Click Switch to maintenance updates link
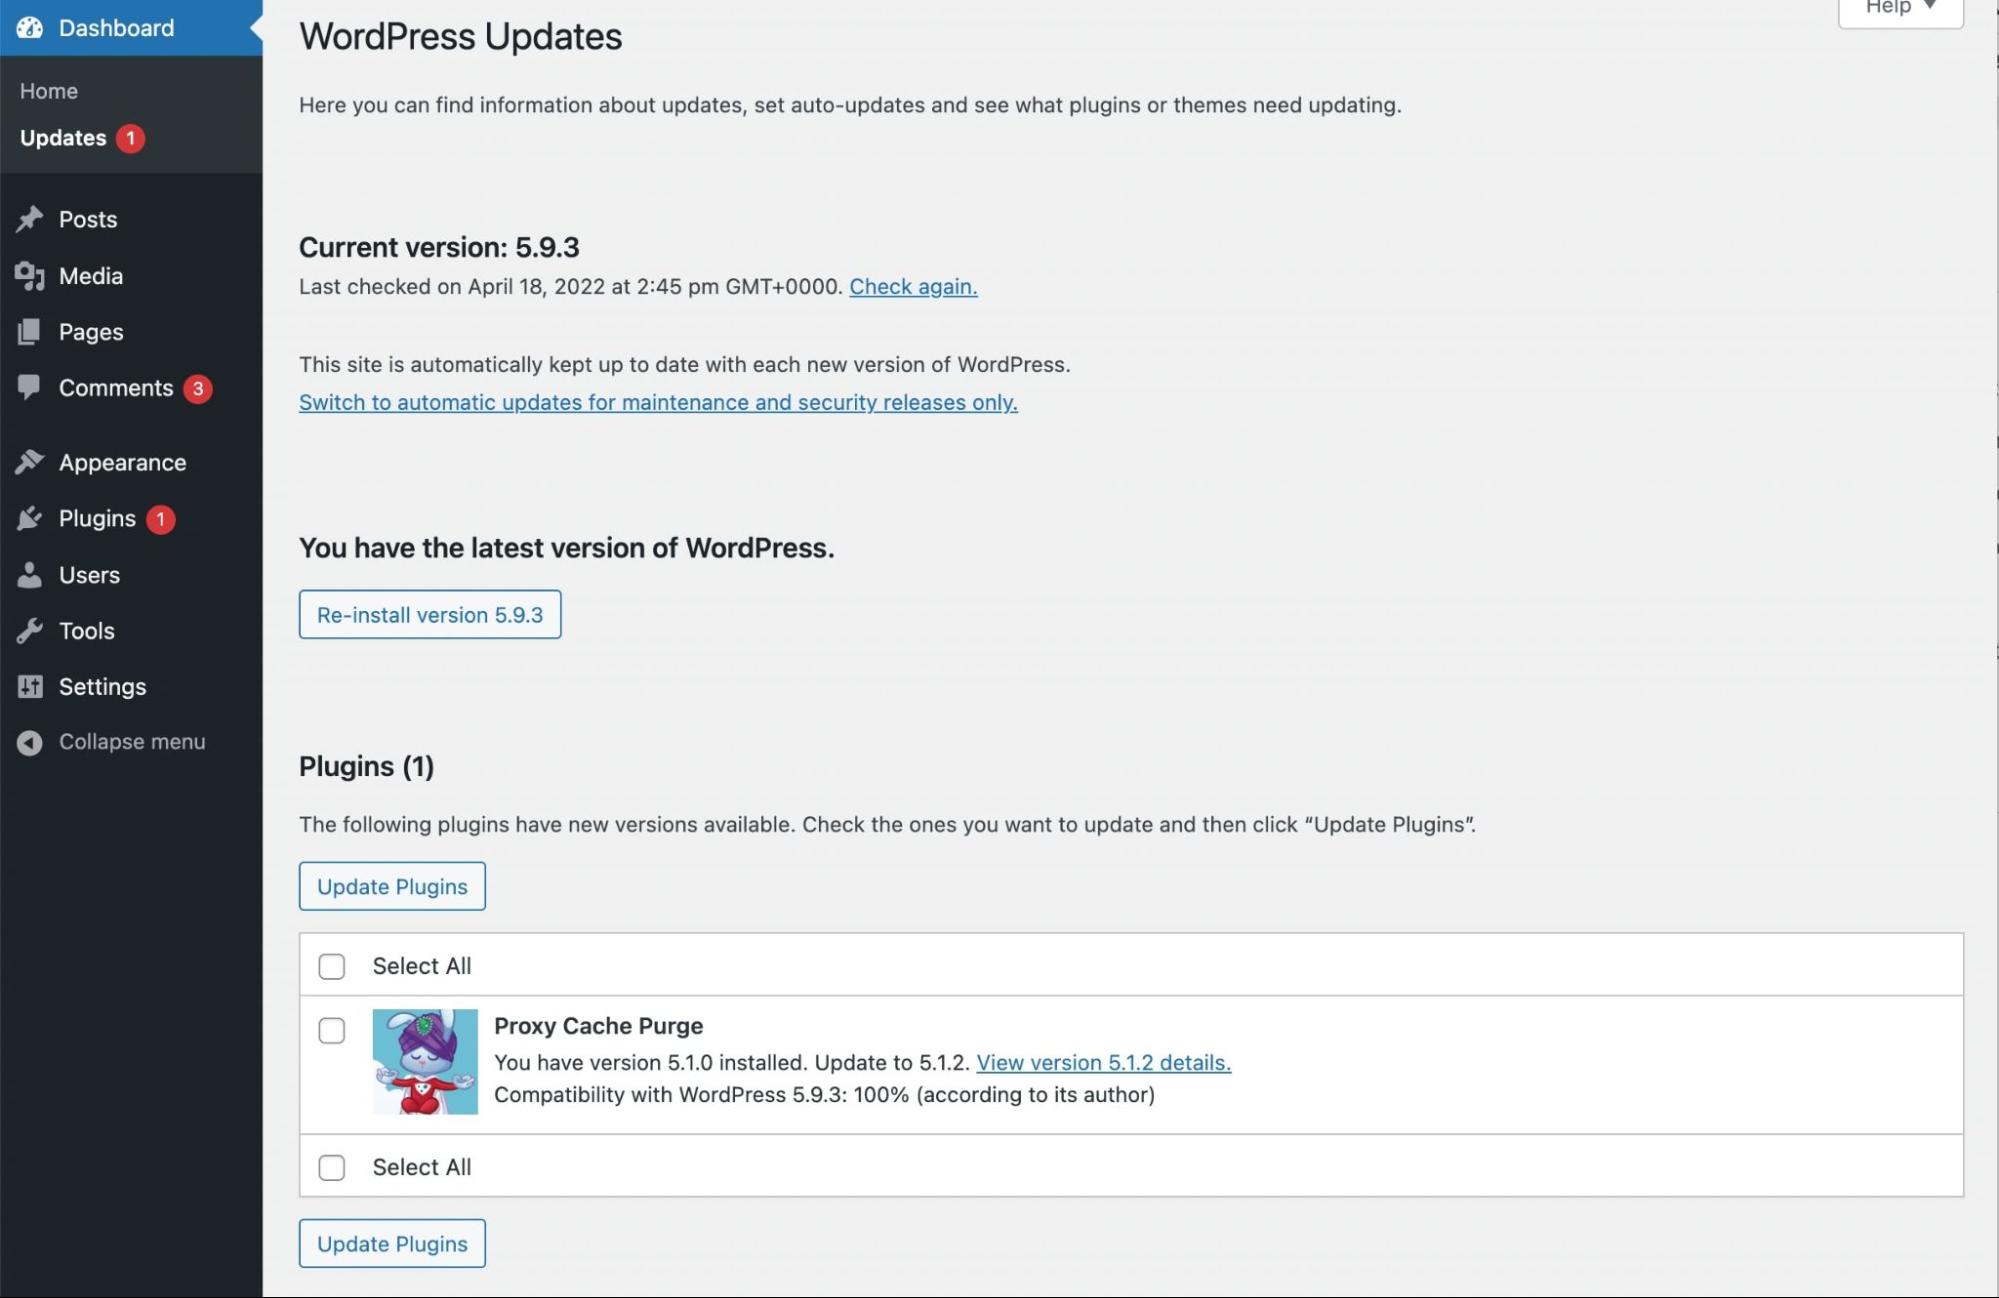Screen dimensions: 1999x1298 click(659, 401)
